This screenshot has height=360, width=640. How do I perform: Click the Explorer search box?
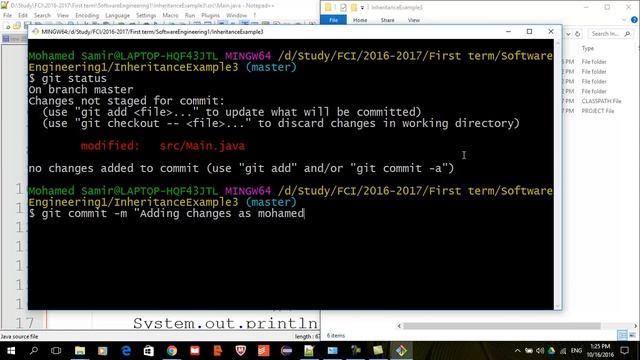[610, 34]
